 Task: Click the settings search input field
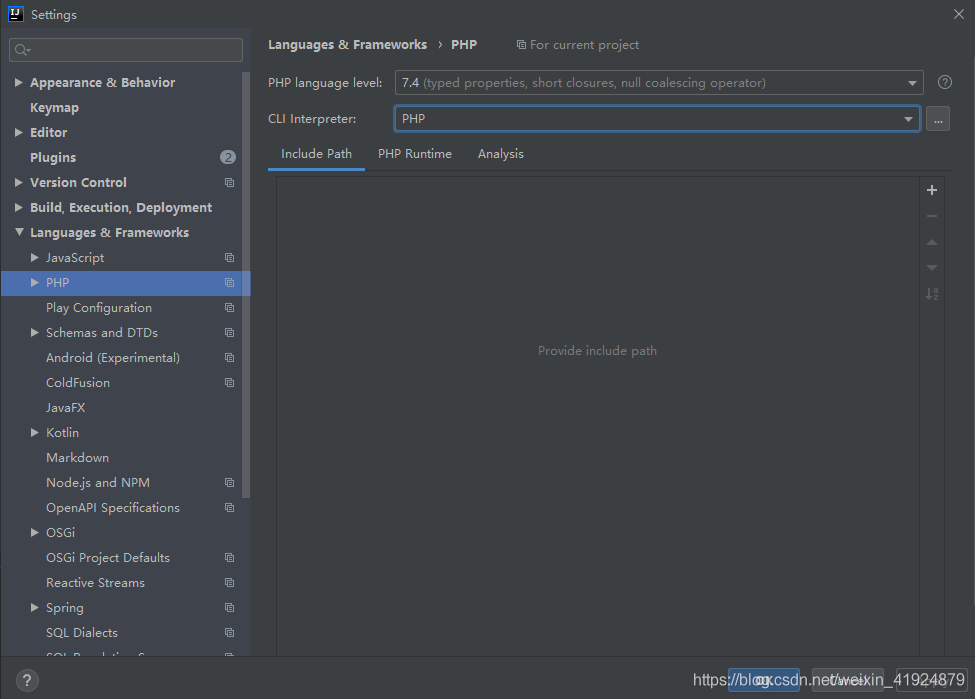(x=126, y=50)
